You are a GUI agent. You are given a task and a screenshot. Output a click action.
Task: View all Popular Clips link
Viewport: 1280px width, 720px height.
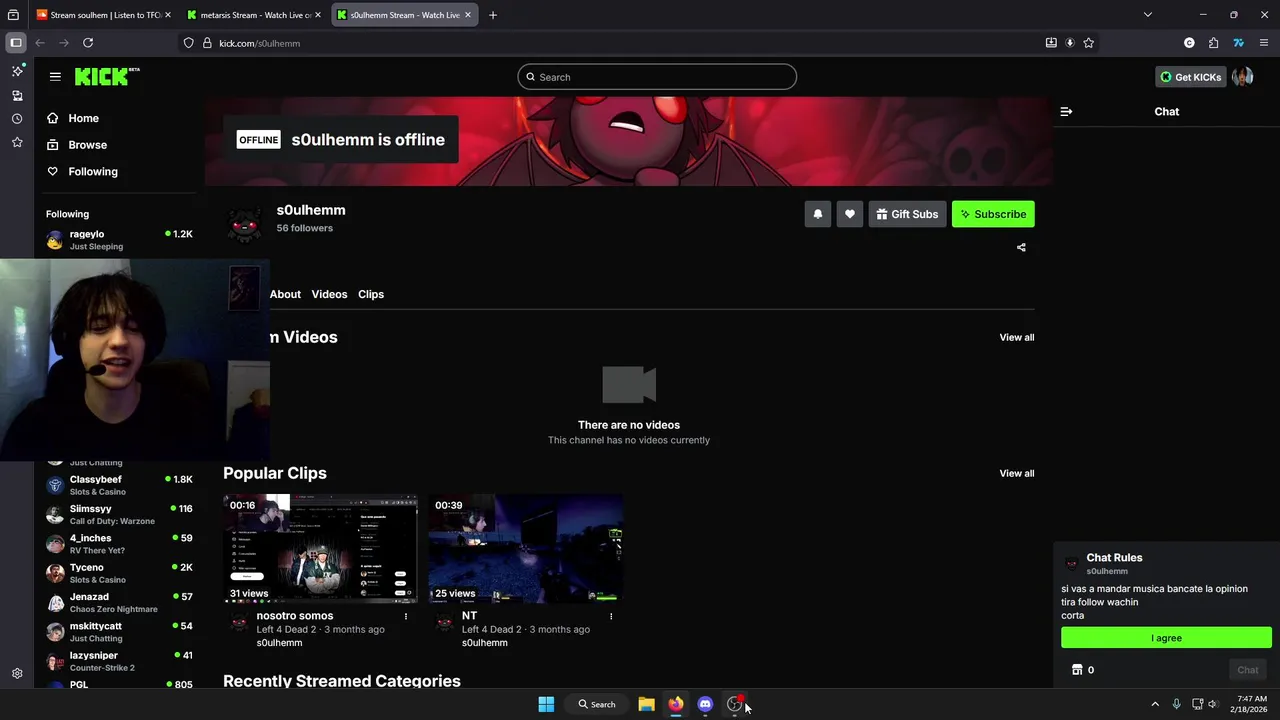coord(1017,473)
